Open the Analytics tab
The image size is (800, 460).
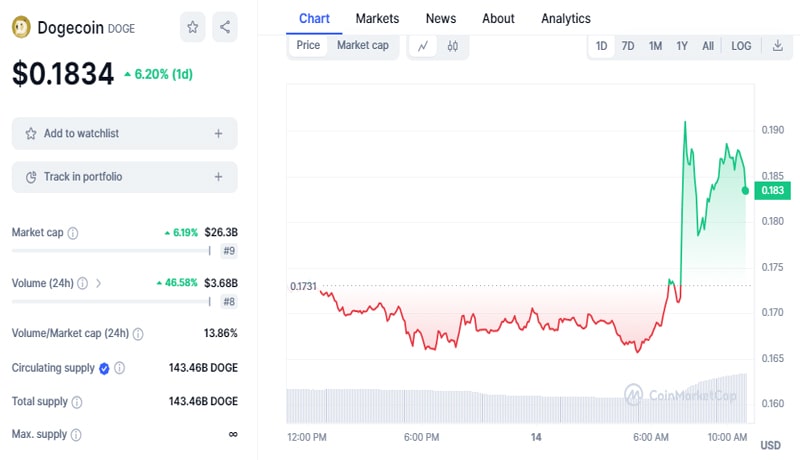point(566,19)
